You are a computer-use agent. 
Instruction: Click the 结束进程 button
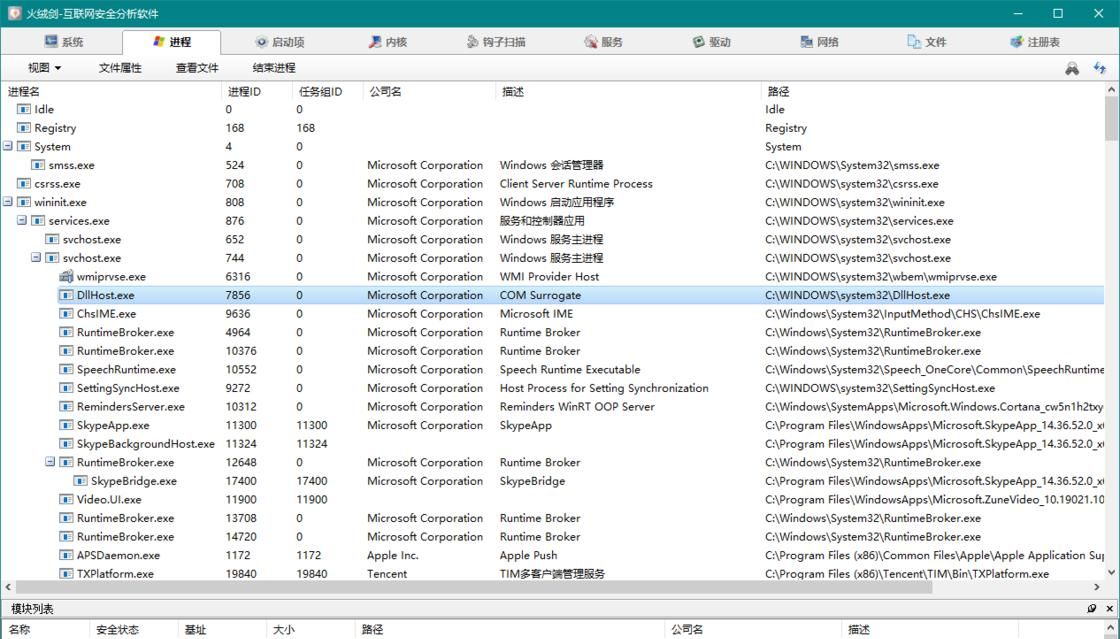pos(274,68)
